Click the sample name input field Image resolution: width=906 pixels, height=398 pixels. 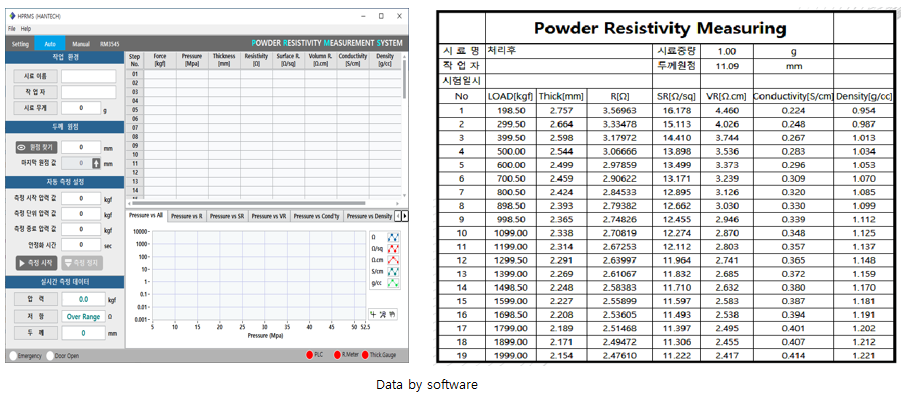click(89, 76)
